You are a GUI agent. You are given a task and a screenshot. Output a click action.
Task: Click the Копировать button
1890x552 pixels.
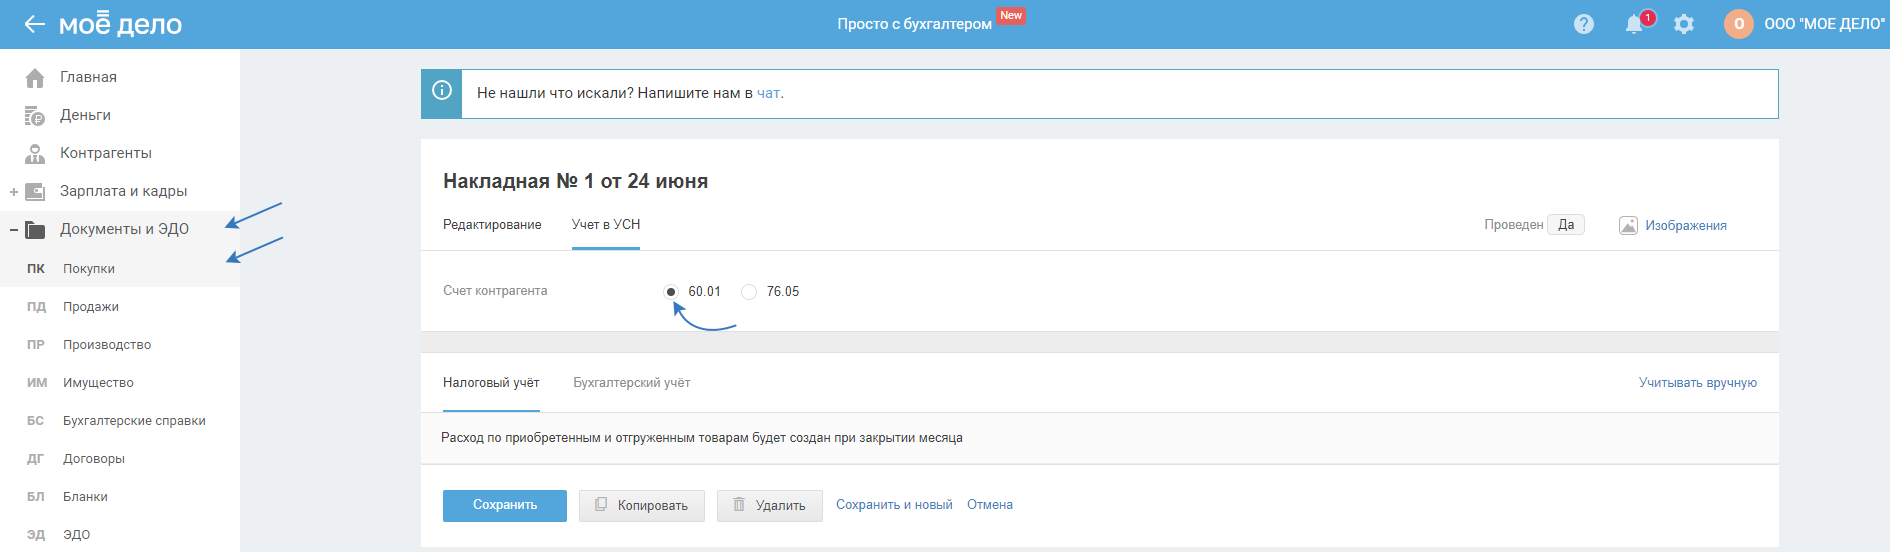coord(642,506)
